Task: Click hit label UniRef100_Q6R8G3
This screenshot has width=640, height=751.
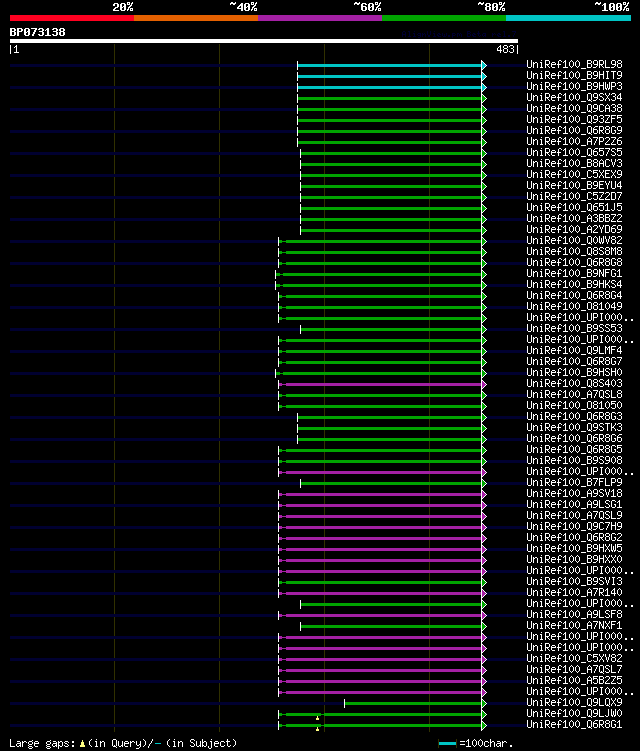Action: point(574,417)
